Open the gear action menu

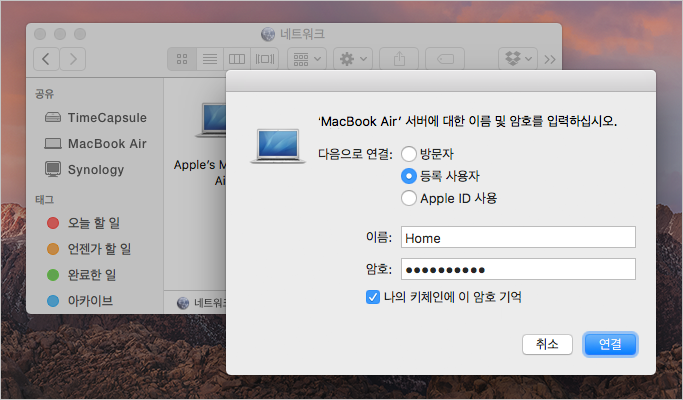[x=353, y=59]
